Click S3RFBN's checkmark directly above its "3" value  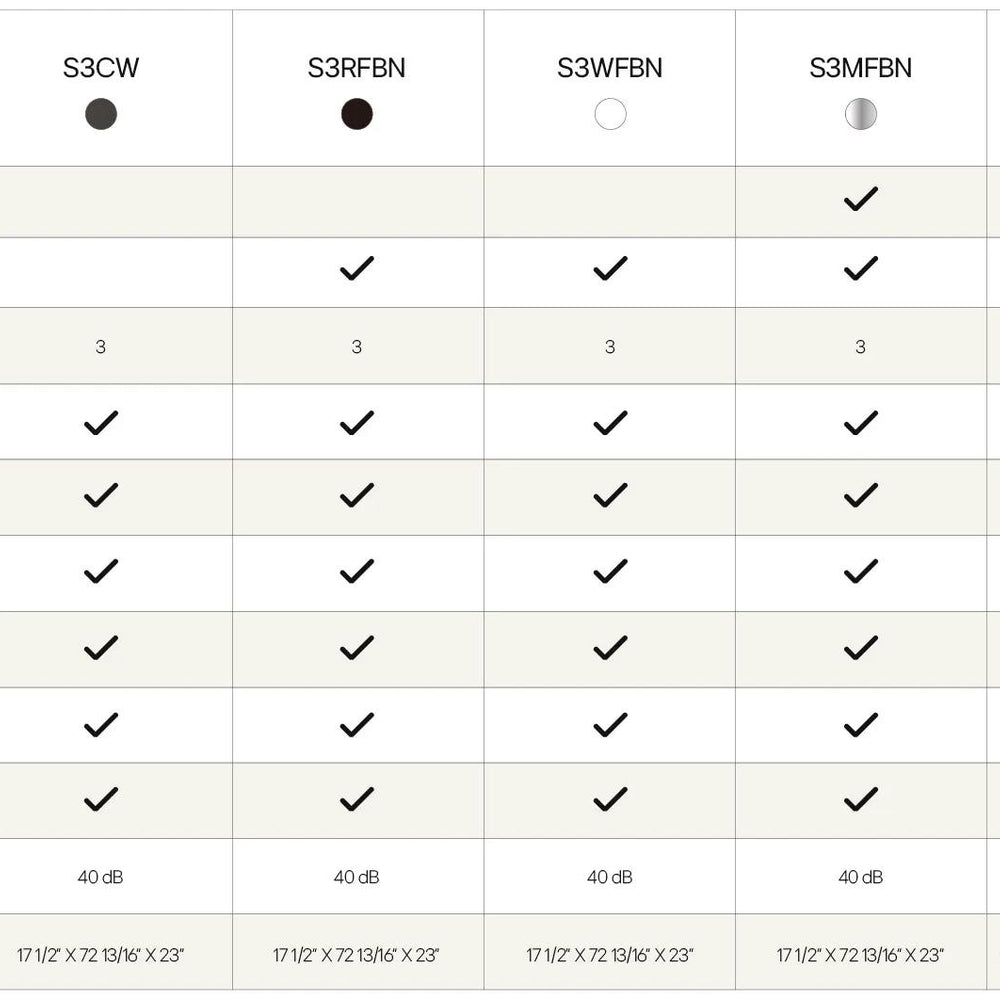click(x=357, y=269)
